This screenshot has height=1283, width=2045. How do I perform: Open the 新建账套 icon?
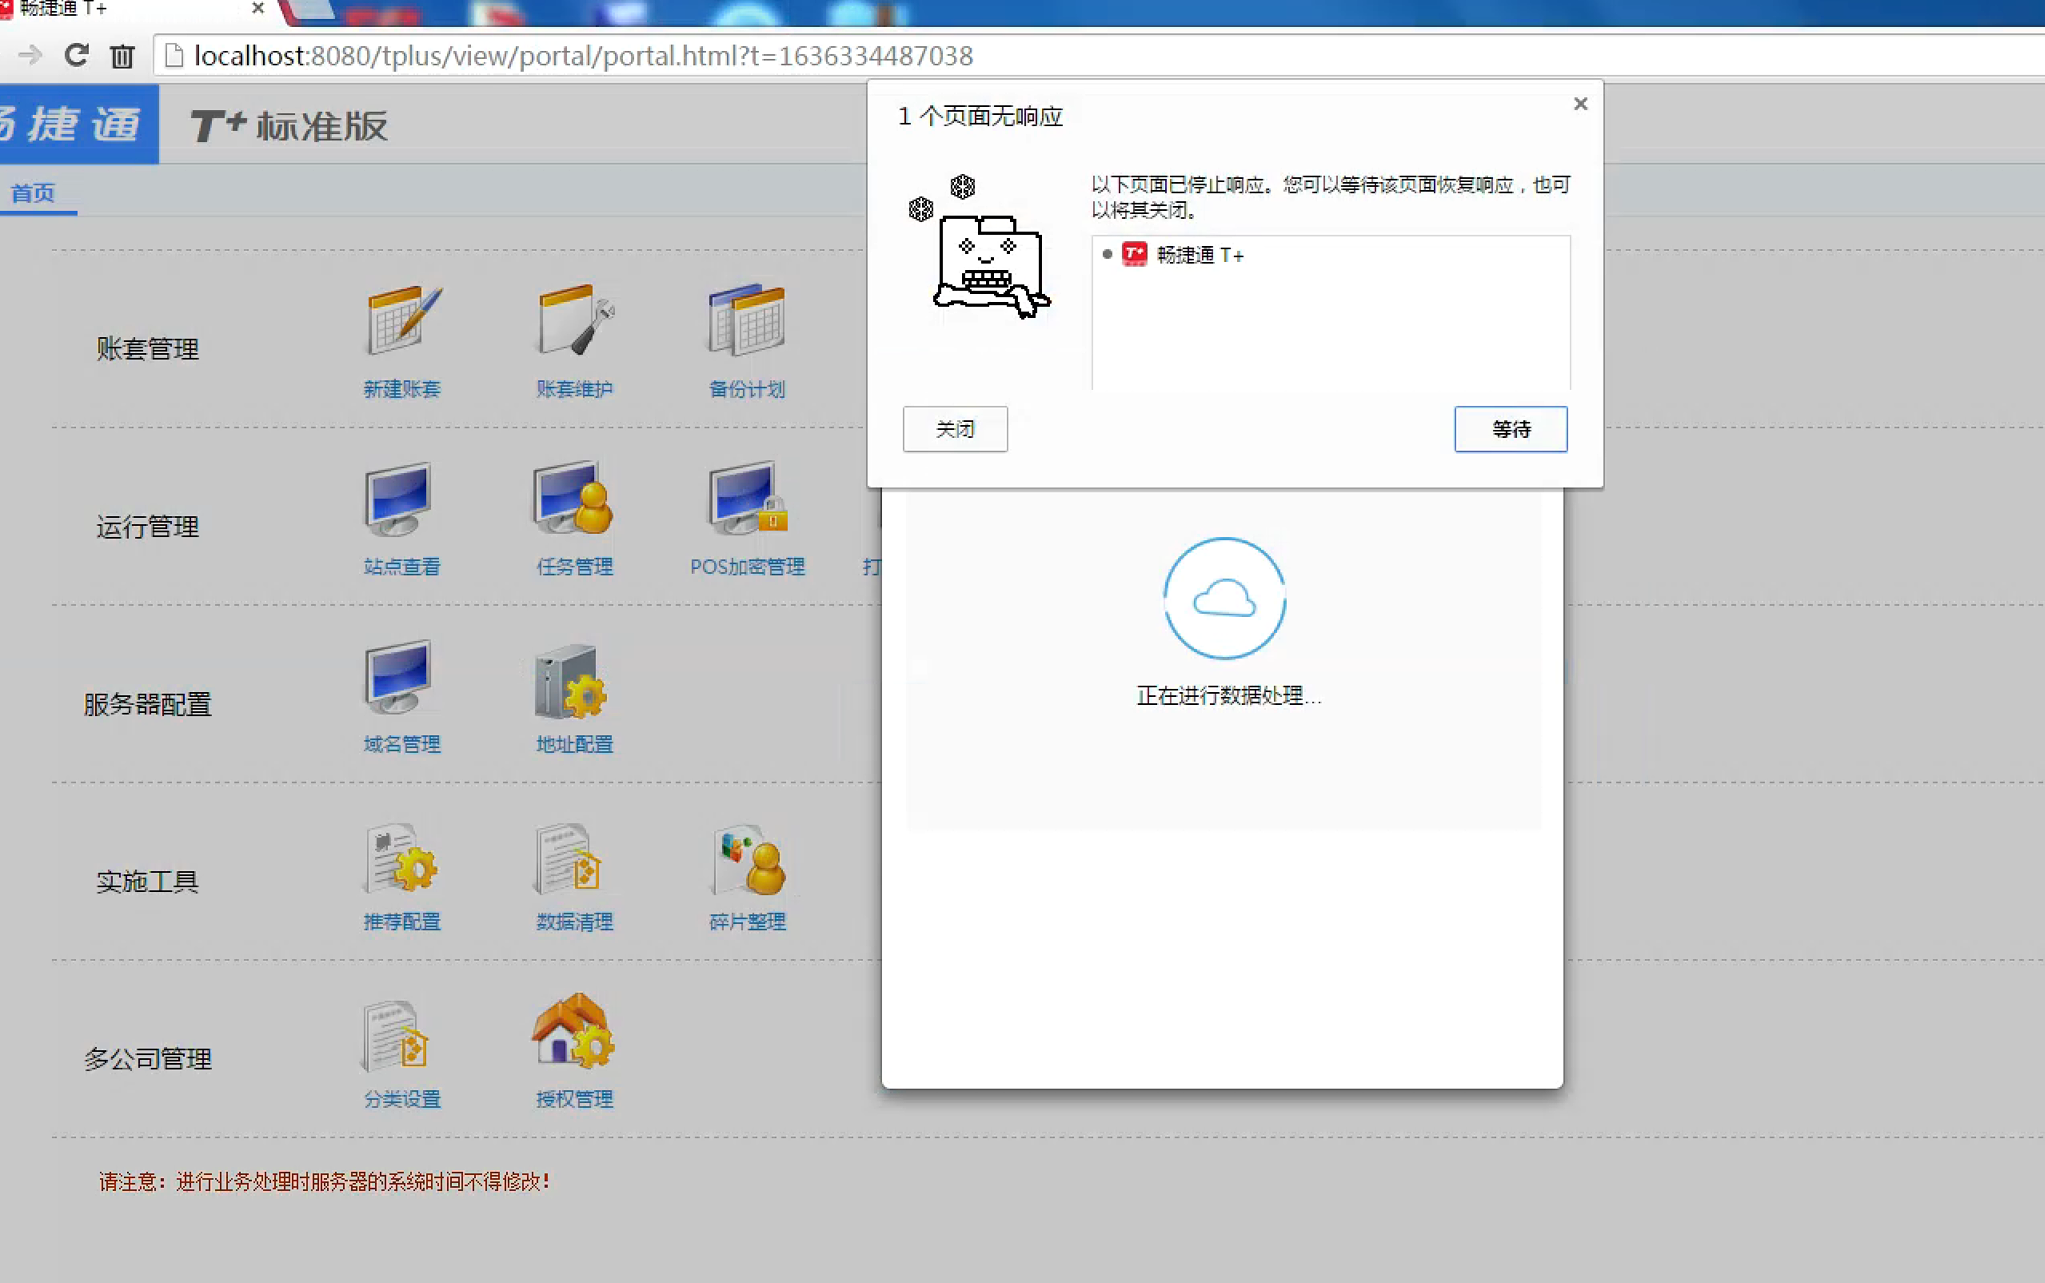(x=403, y=319)
